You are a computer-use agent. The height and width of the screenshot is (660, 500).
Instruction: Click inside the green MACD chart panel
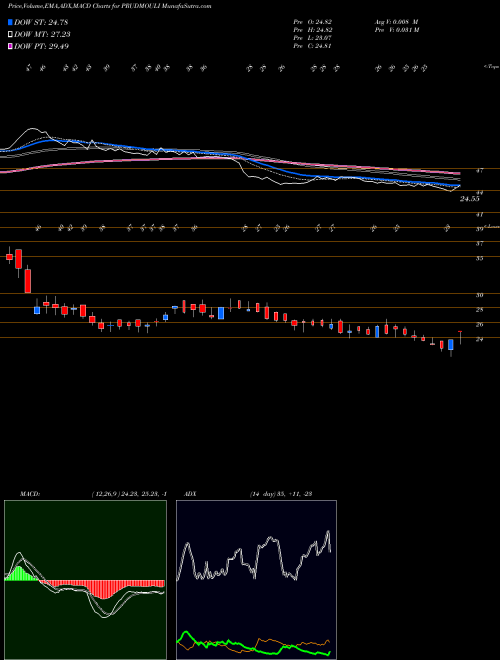click(x=85, y=579)
